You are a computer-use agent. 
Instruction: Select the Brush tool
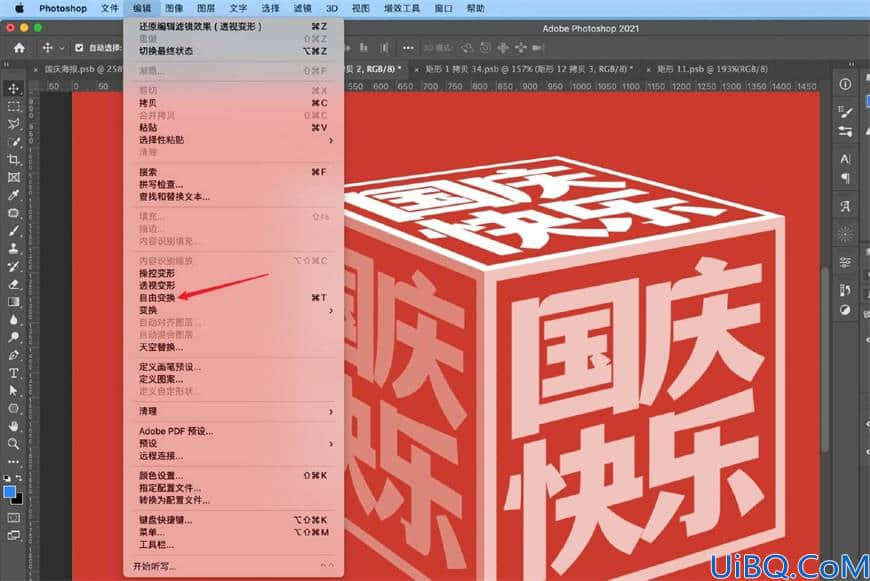tap(13, 231)
